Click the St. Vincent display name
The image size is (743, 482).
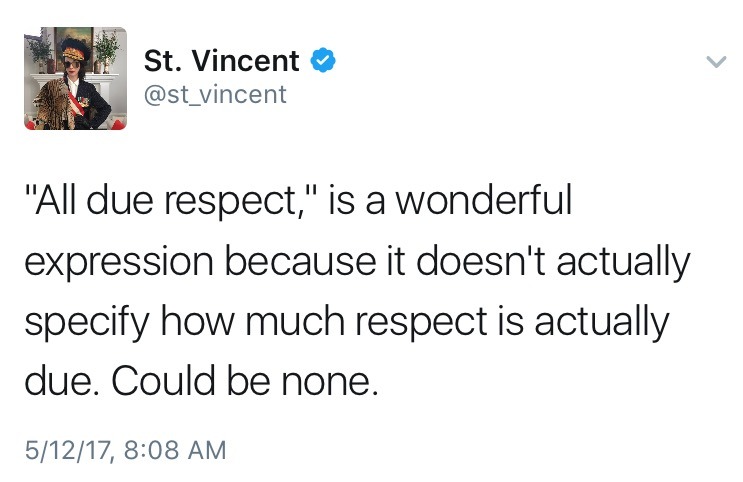(222, 61)
